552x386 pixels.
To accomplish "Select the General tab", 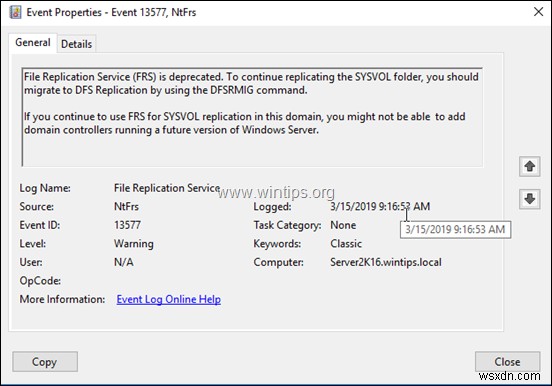I will coord(33,43).
